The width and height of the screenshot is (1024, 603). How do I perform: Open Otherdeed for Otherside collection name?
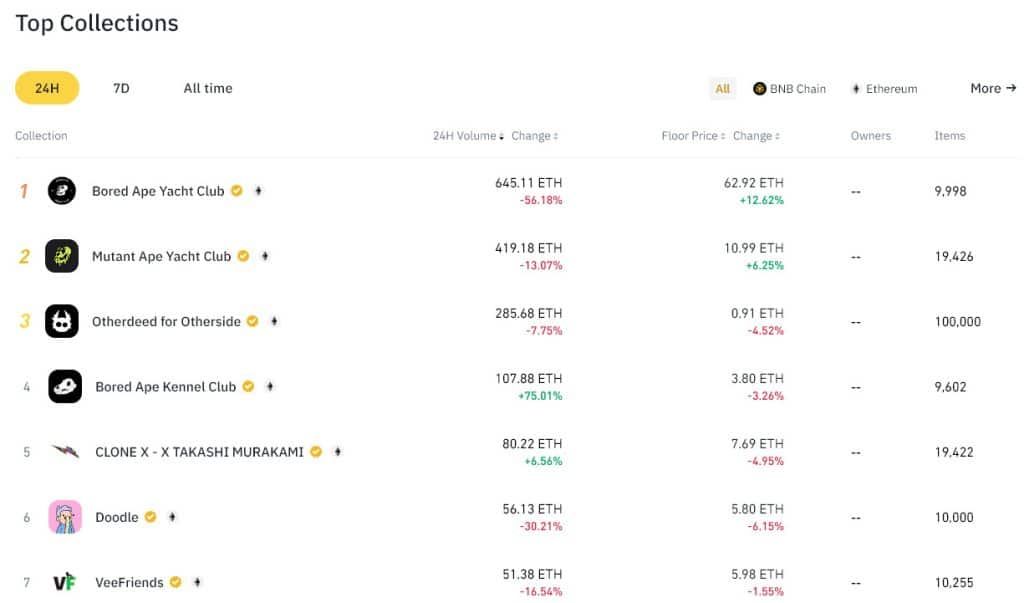(166, 321)
